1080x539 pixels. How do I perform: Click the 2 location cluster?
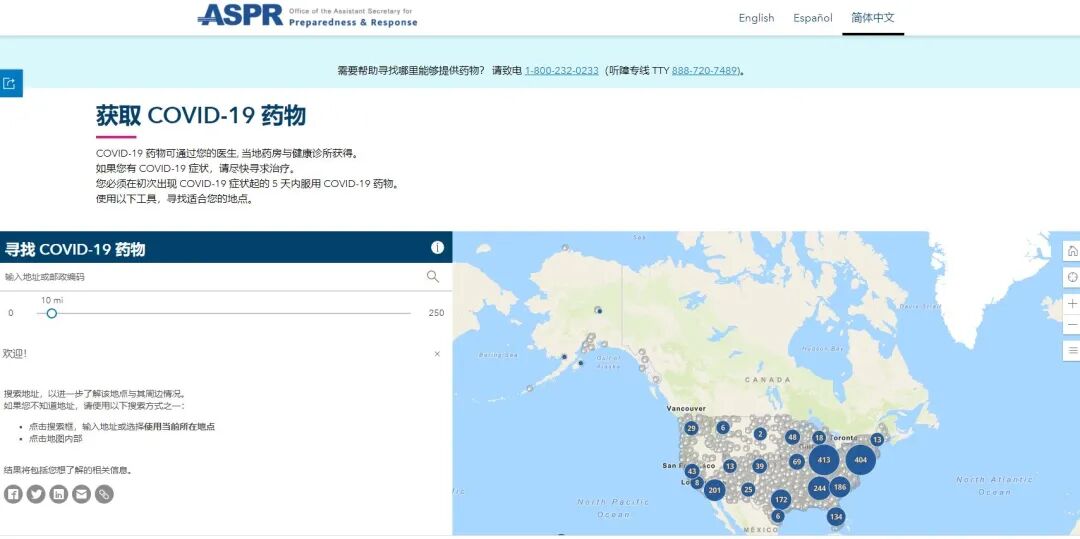(760, 434)
